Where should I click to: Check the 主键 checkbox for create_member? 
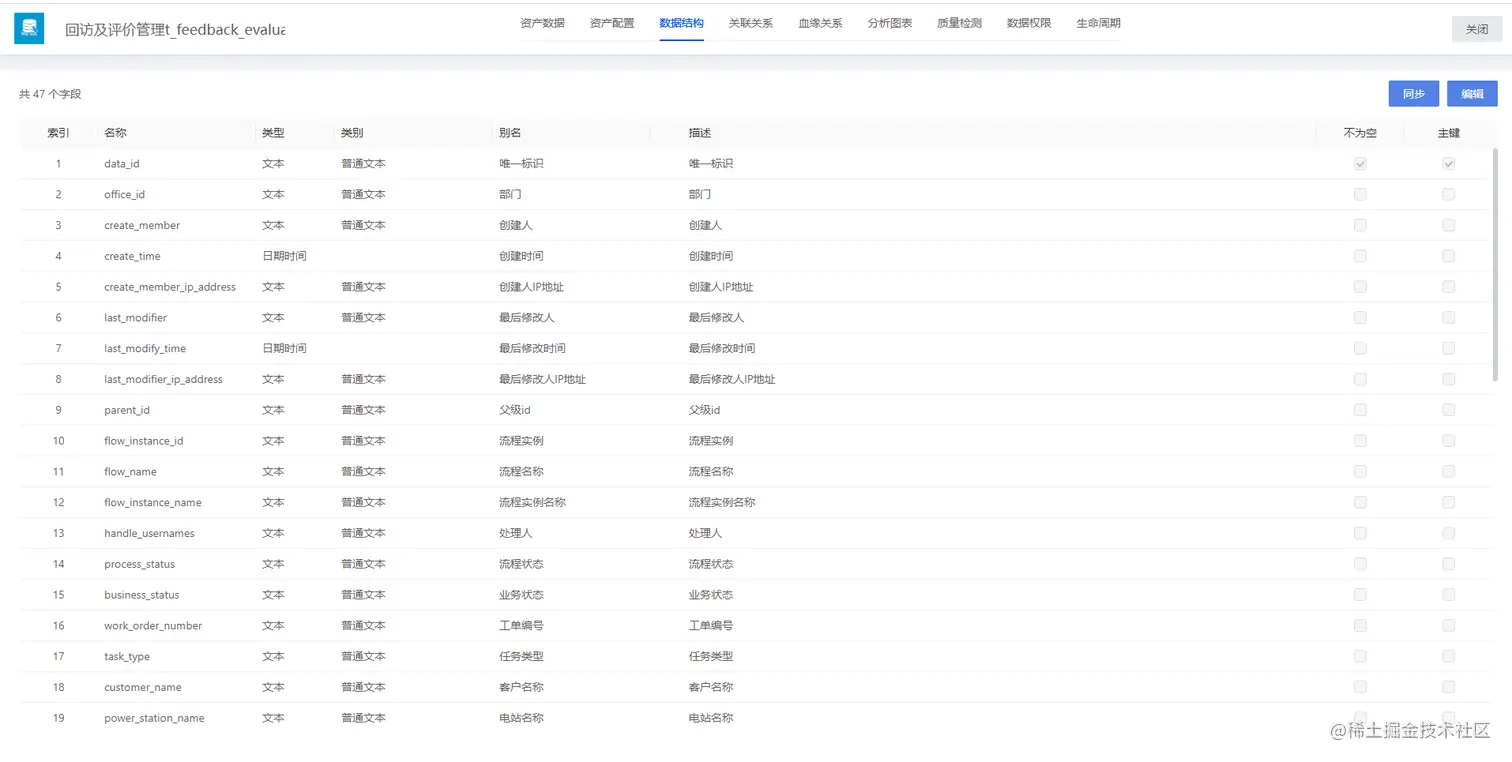(x=1448, y=225)
